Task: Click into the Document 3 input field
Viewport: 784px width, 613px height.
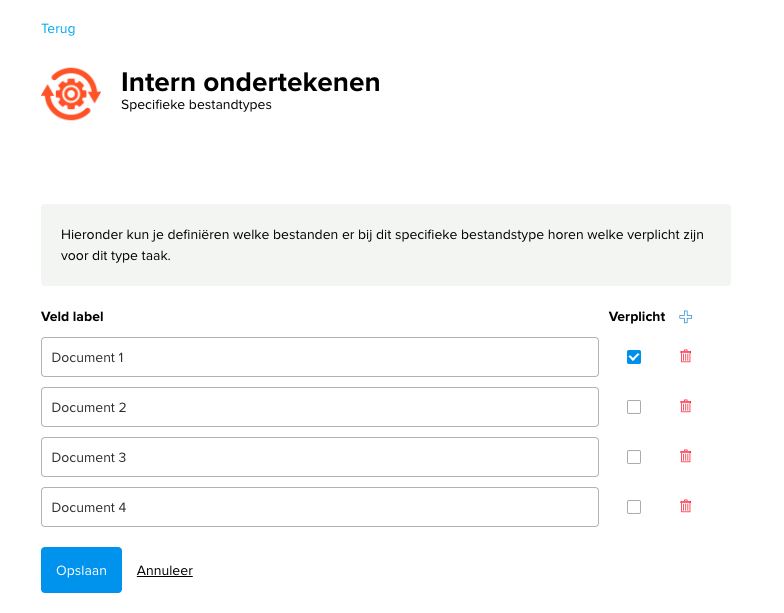Action: (320, 457)
